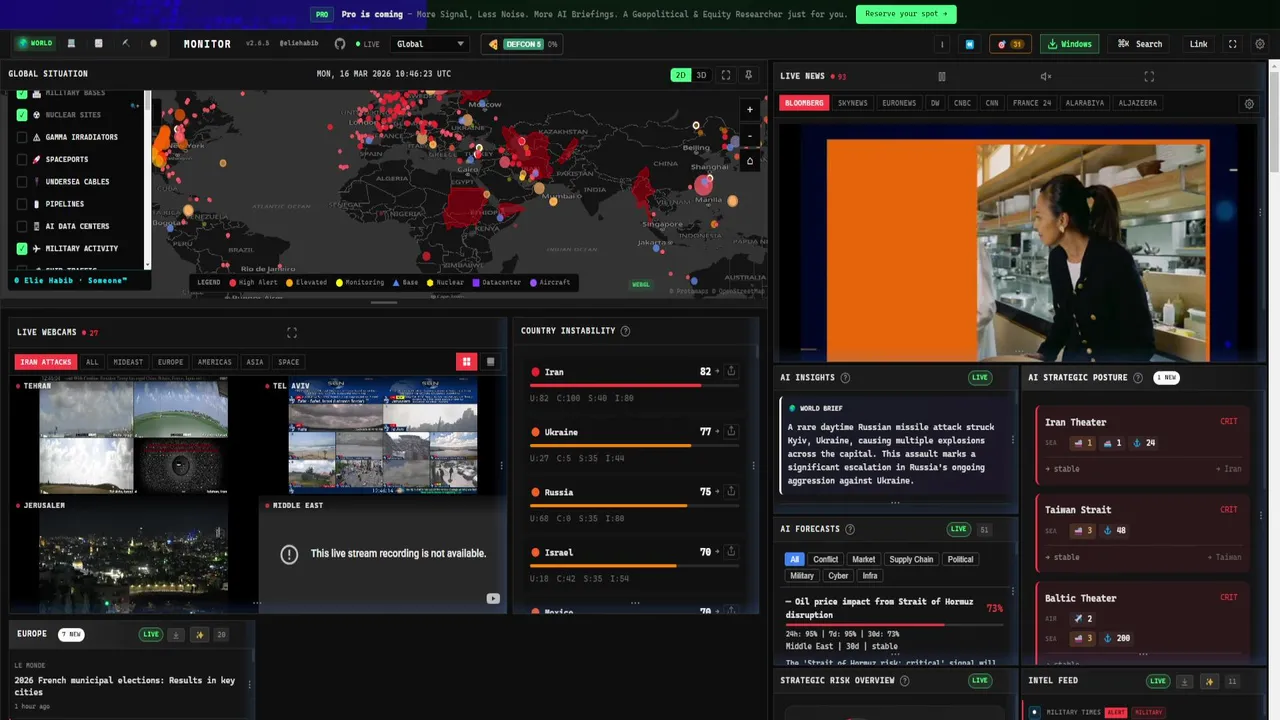This screenshot has width=1280, height=720.
Task: Open Country Instability help icon
Action: pyautogui.click(x=625, y=331)
